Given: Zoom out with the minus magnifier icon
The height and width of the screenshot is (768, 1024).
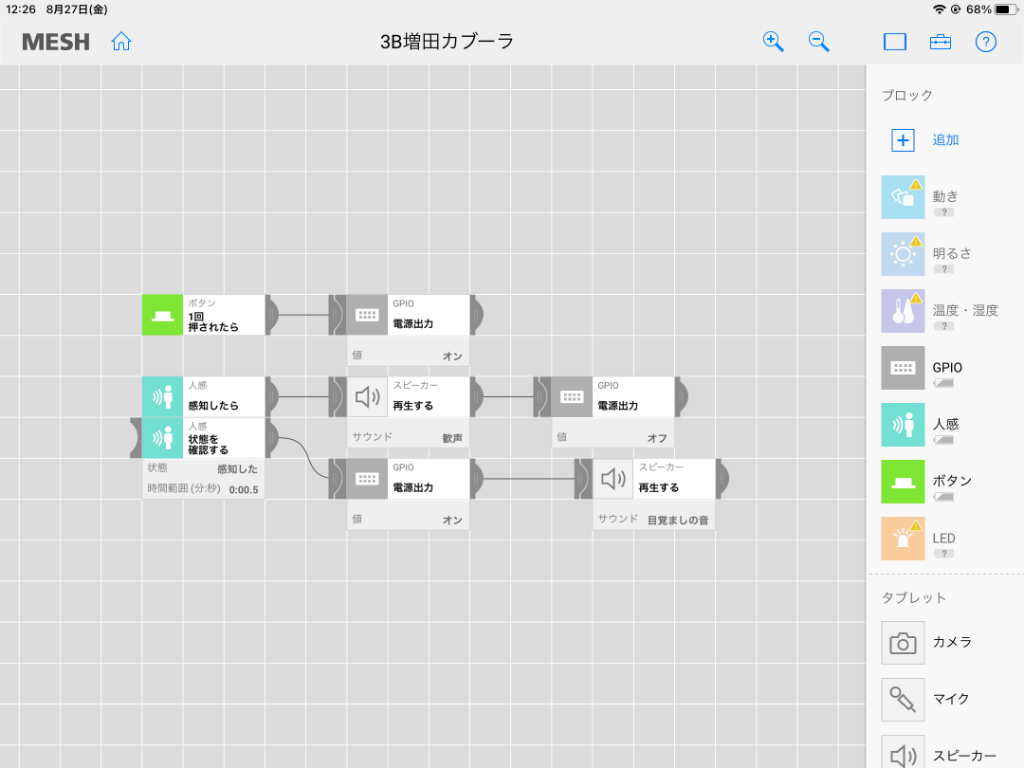Looking at the screenshot, I should coord(819,42).
